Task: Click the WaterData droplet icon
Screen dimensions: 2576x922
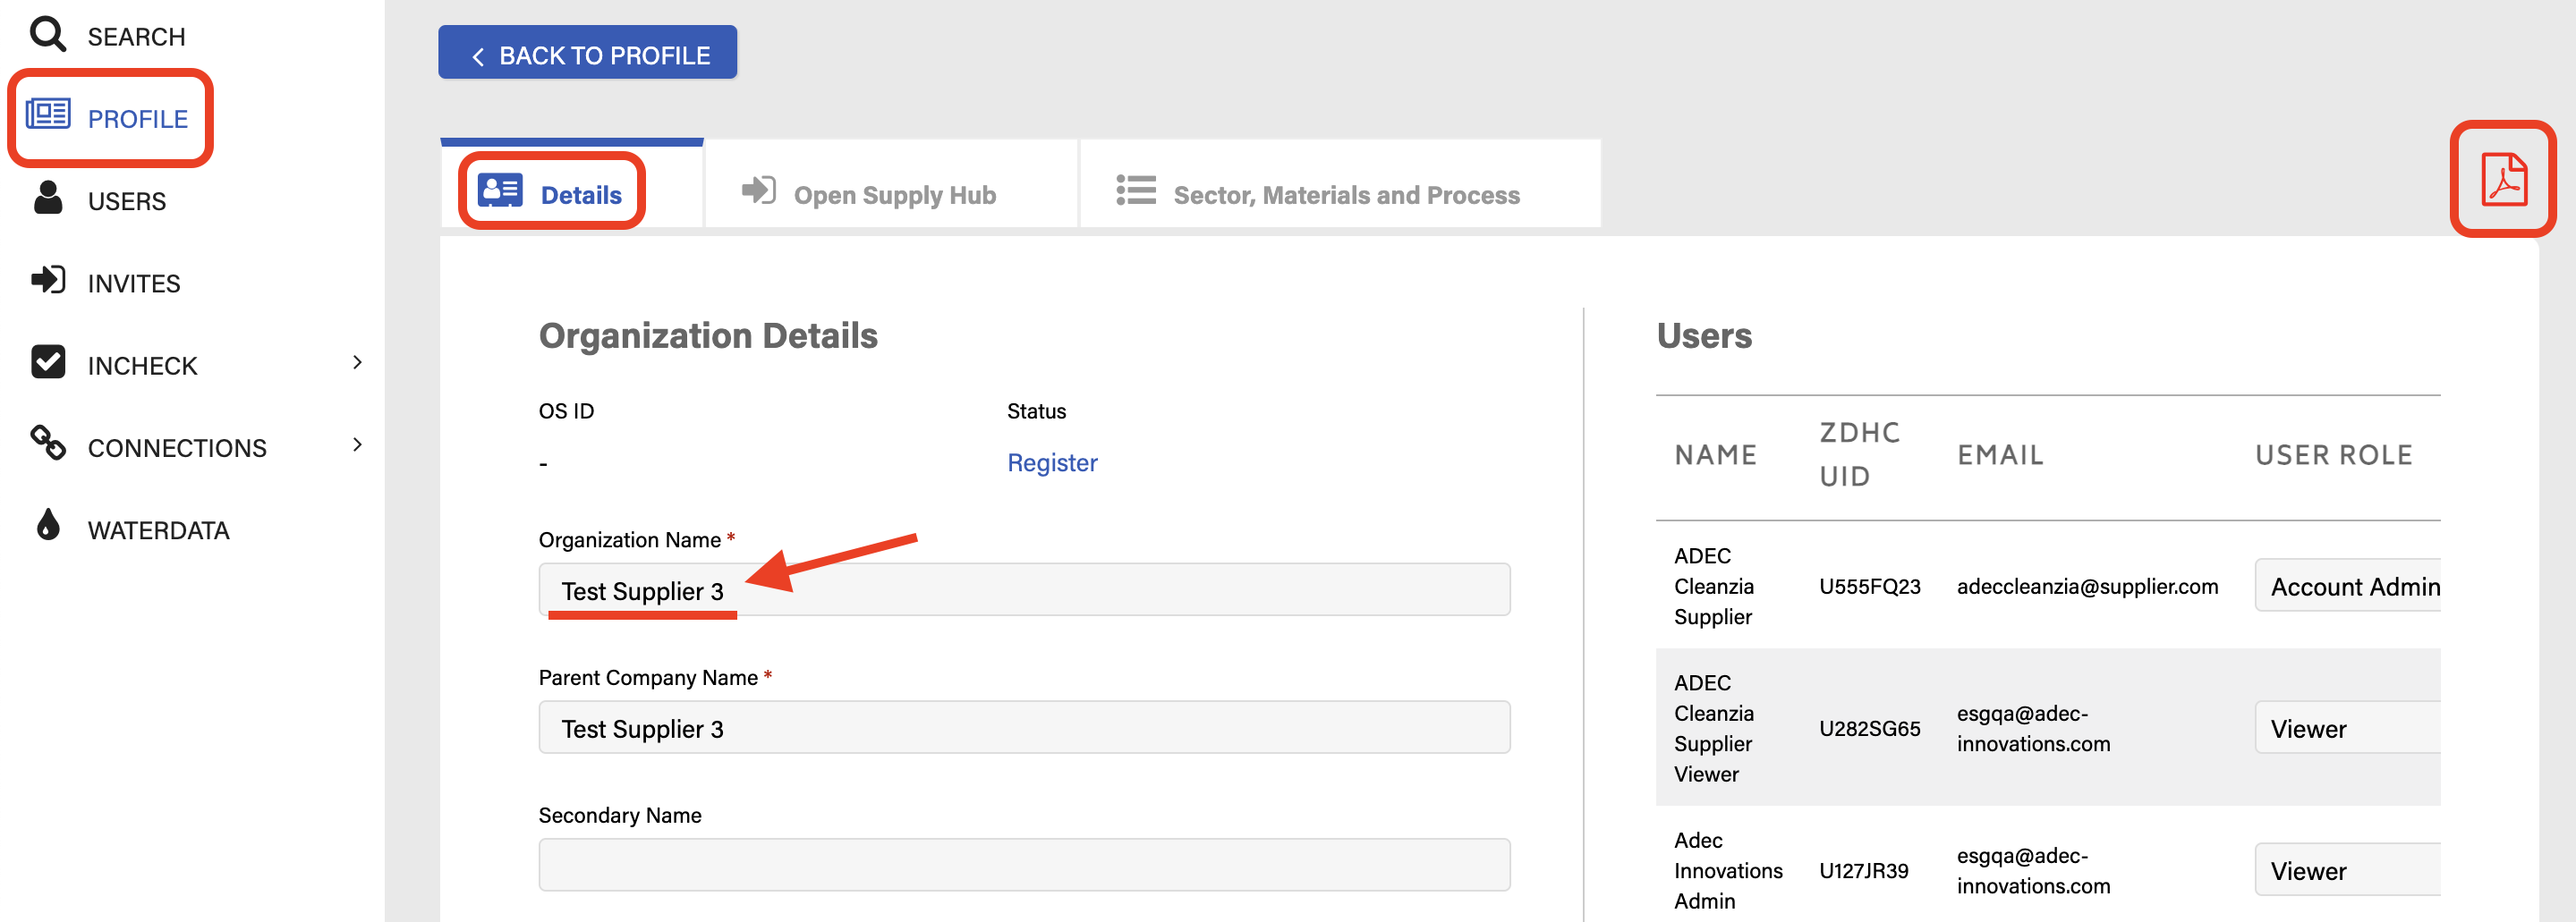Action: pyautogui.click(x=48, y=524)
